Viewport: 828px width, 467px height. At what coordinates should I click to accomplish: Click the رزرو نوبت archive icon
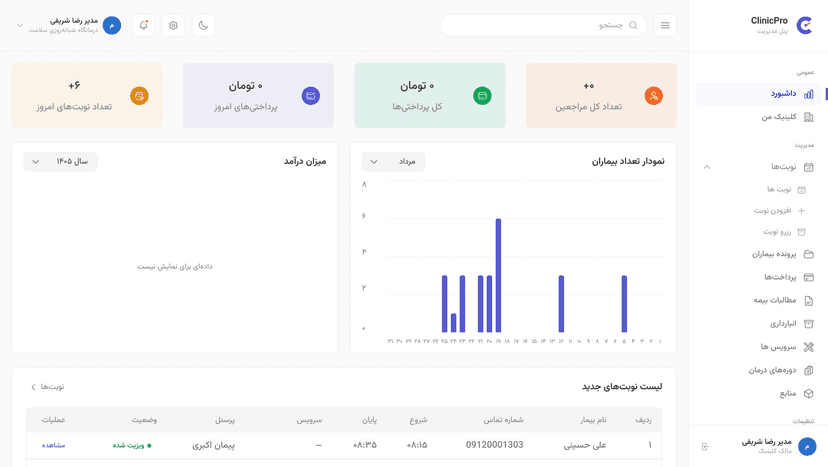coord(802,232)
